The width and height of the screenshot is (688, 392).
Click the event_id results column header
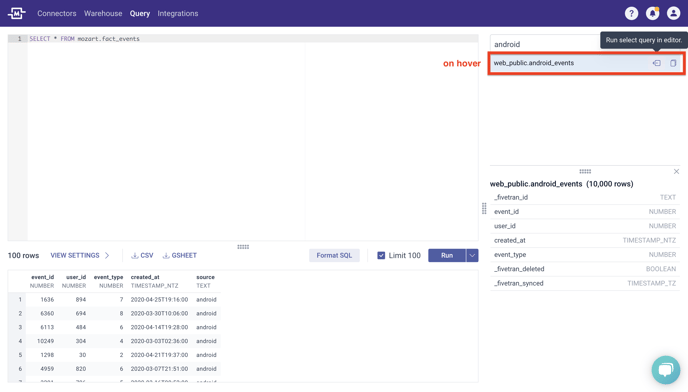42,281
